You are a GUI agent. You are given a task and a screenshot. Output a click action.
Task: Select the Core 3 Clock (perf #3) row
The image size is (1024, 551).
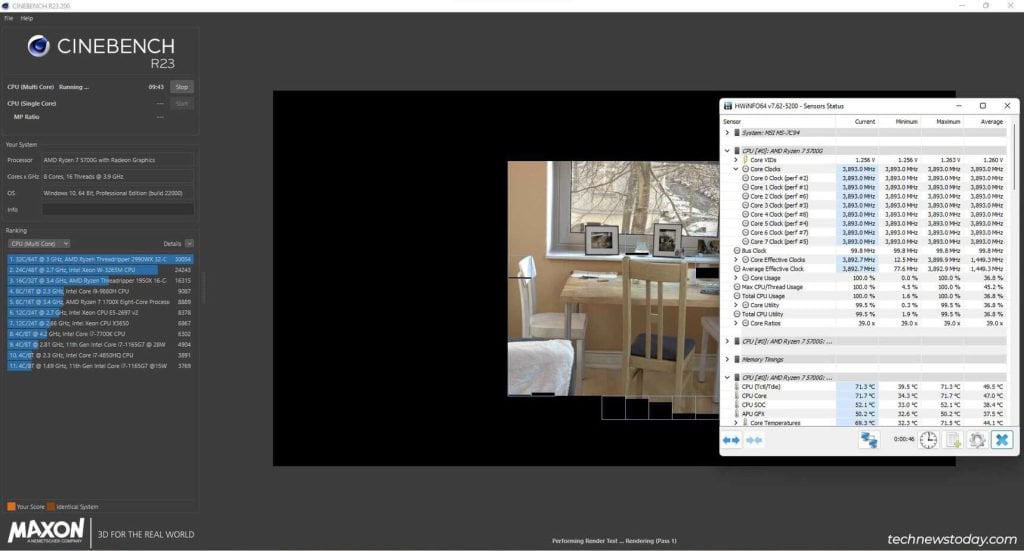(x=865, y=206)
